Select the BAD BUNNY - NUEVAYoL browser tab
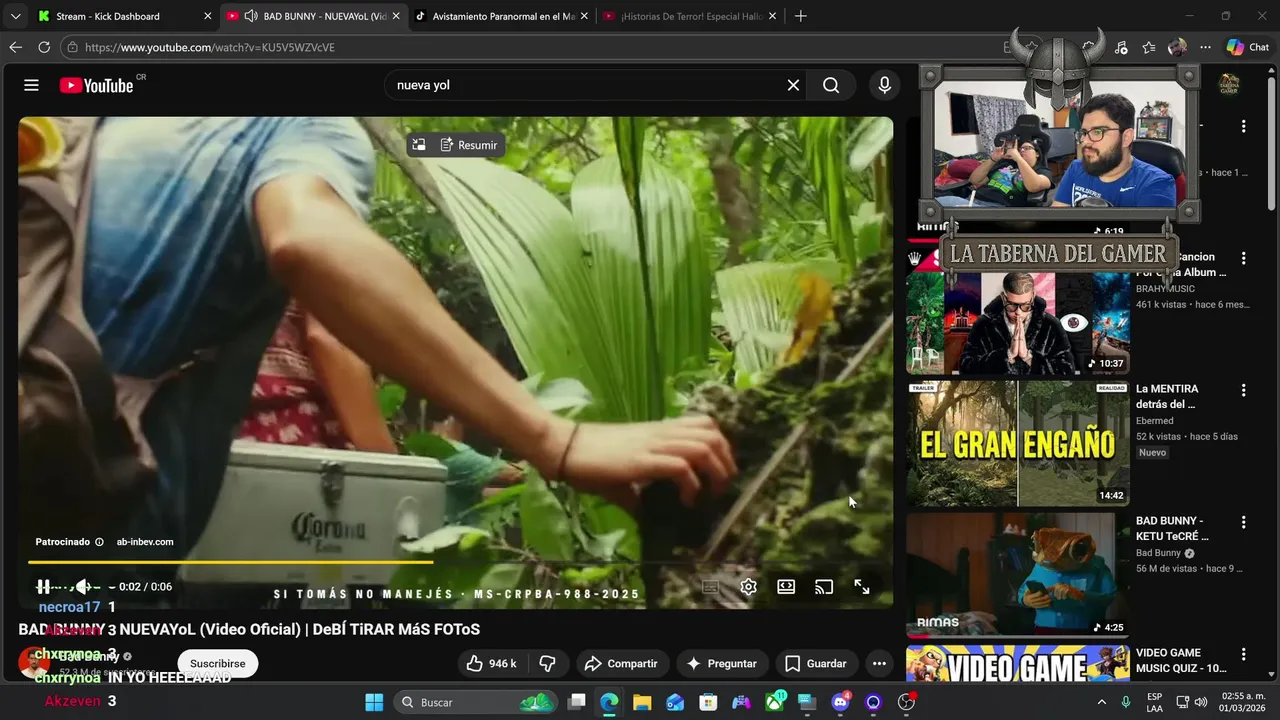Screen dimensions: 1280x720 [313, 16]
